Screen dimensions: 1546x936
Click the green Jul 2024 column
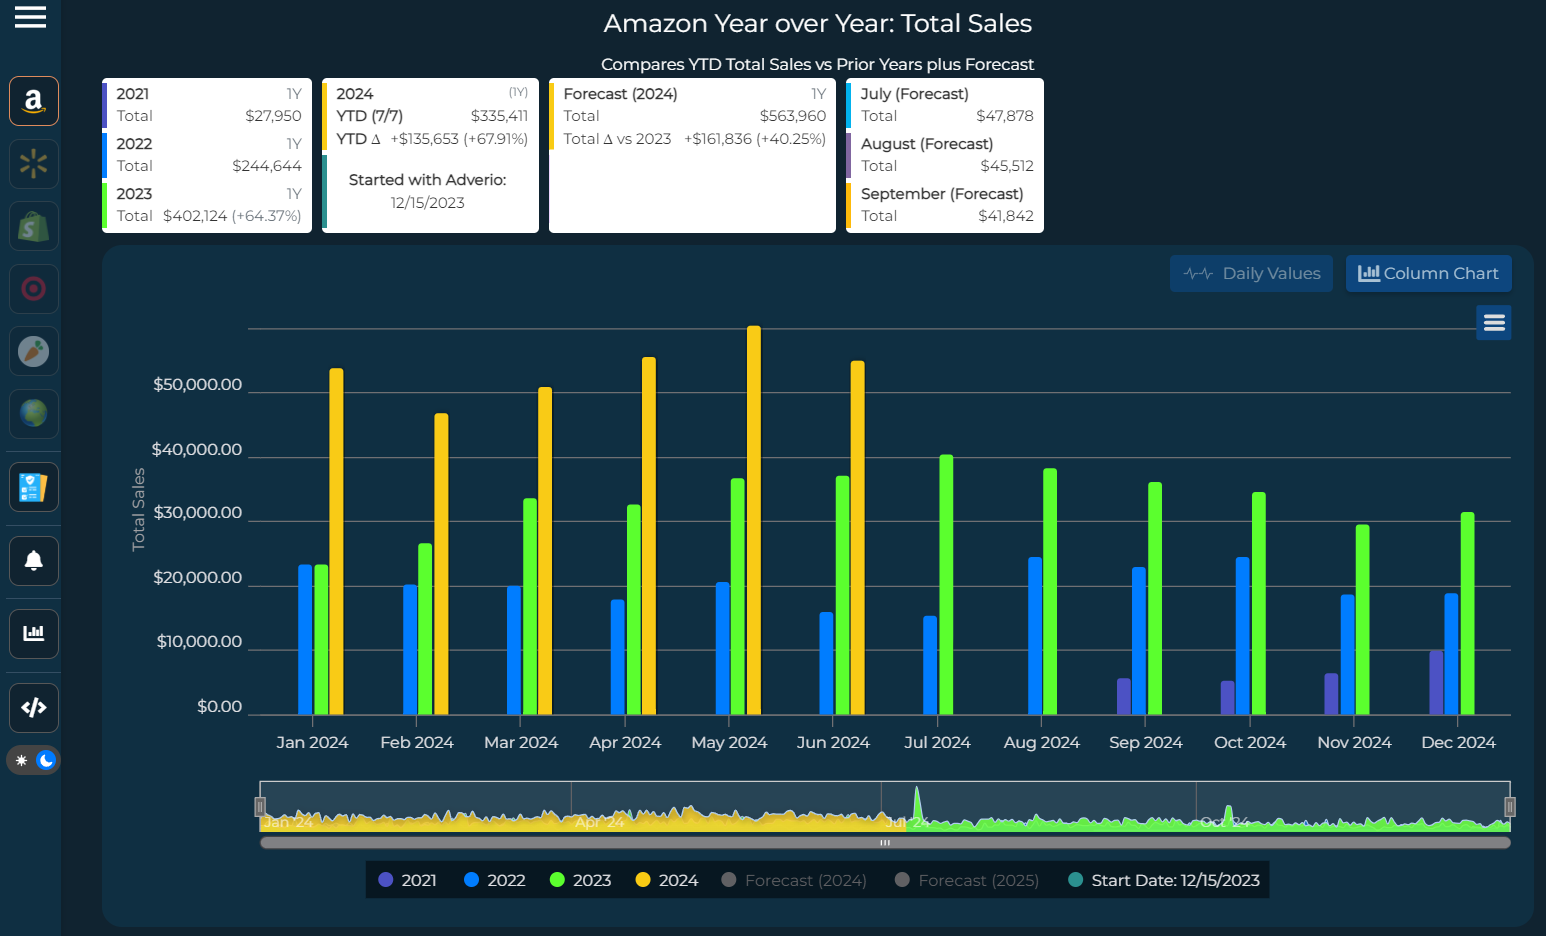tap(946, 584)
